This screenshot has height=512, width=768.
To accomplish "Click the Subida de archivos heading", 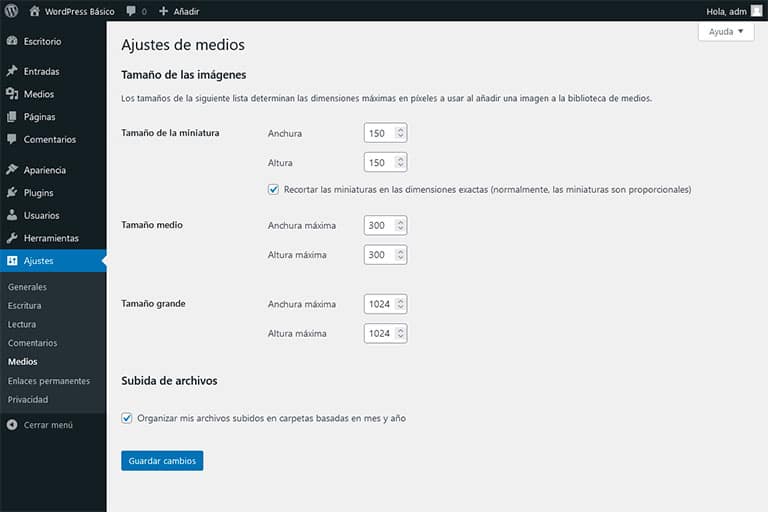I will [x=169, y=381].
